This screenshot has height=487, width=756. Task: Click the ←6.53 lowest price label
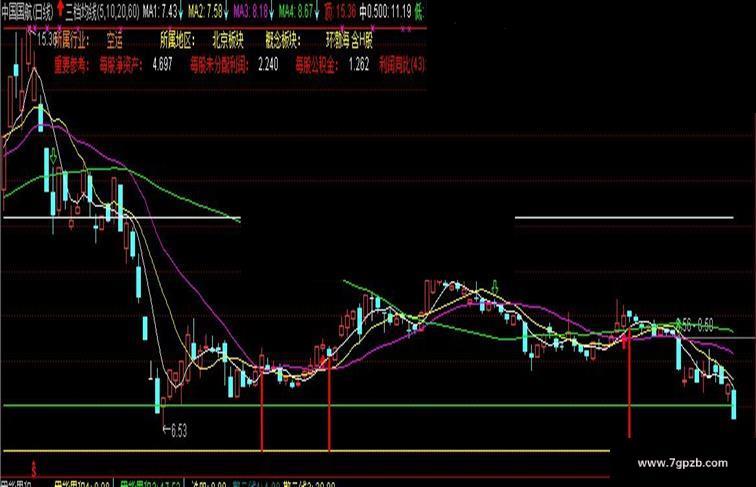click(x=175, y=430)
